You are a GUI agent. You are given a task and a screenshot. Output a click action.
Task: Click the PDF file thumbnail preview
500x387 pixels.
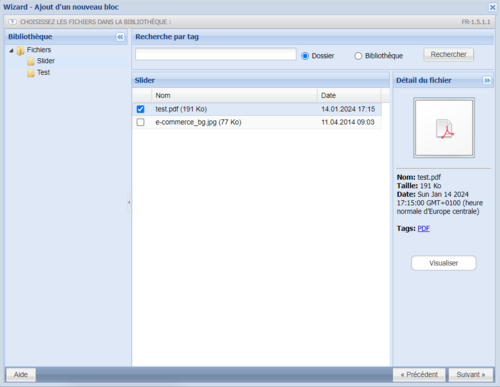(444, 128)
